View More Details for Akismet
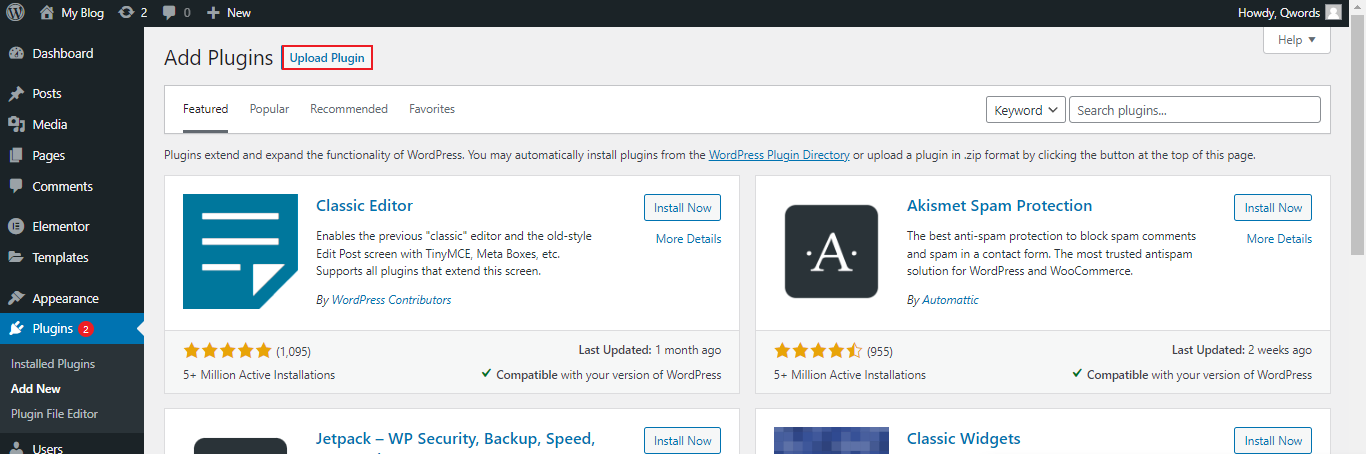This screenshot has height=454, width=1366. (1279, 239)
